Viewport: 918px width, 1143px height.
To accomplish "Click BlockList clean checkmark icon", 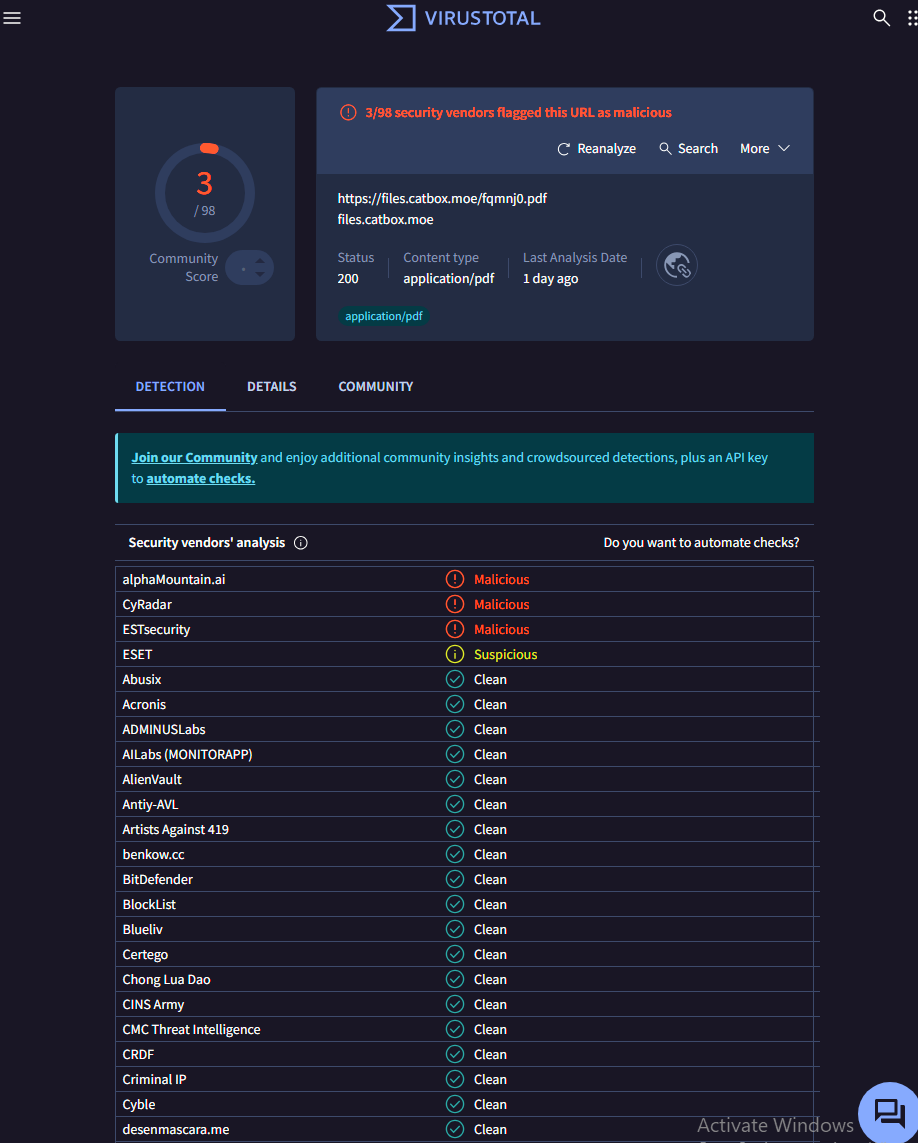I will pyautogui.click(x=455, y=905).
